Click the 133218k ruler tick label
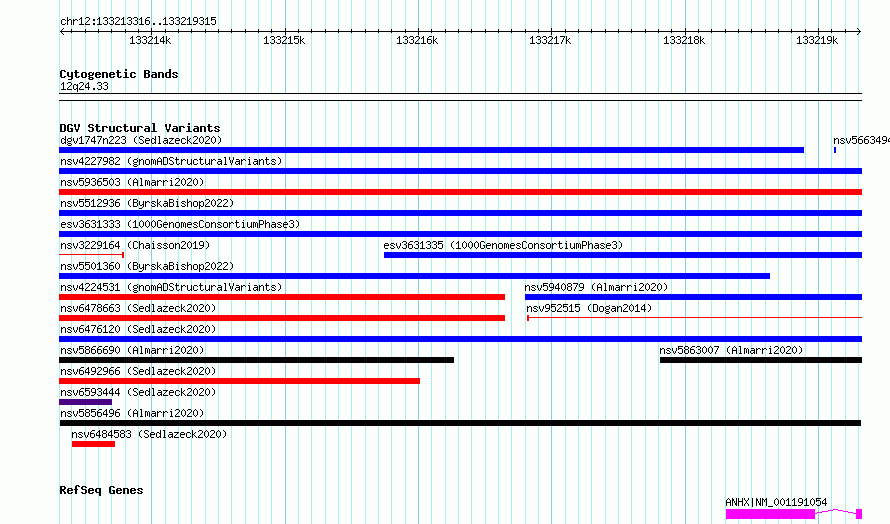Viewport: 890px width, 524px height. click(684, 40)
